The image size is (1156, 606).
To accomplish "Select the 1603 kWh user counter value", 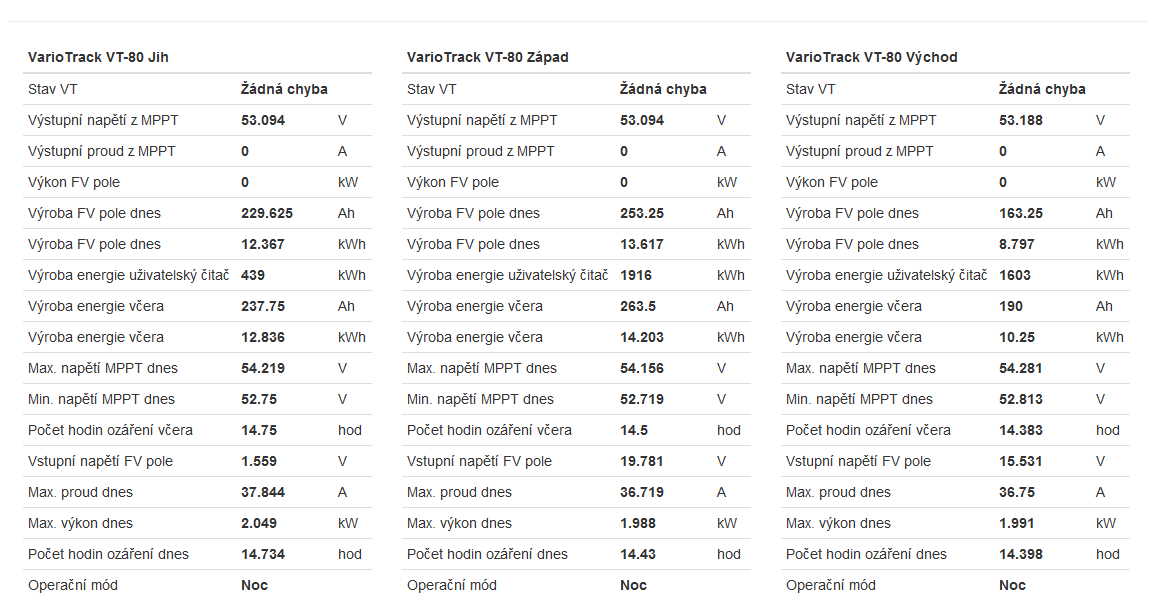I will (1015, 275).
